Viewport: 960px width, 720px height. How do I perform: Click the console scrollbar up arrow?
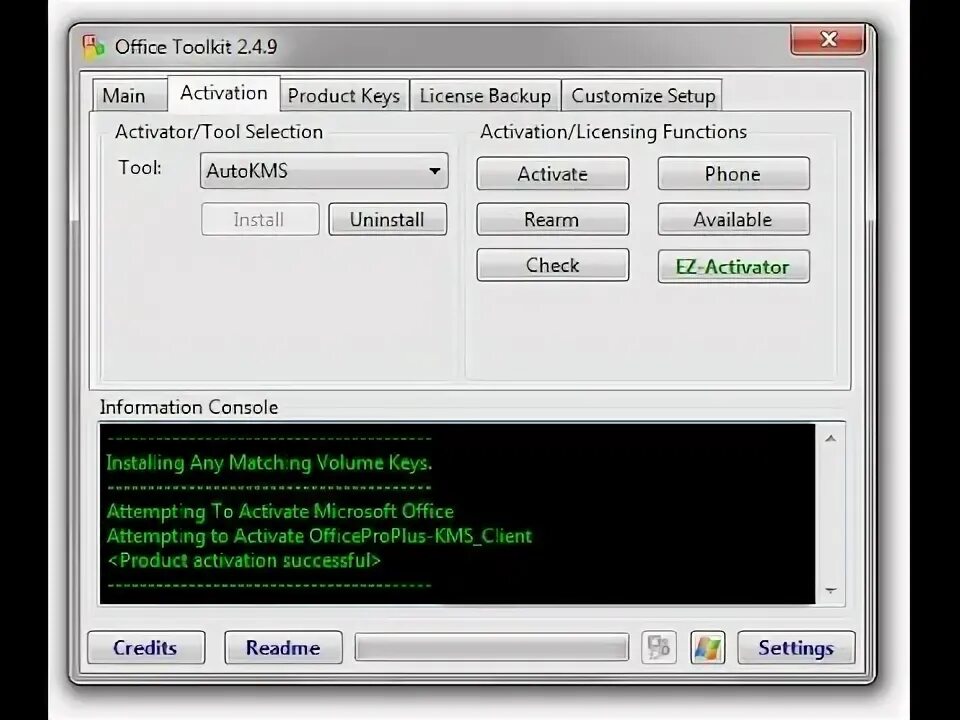coord(831,438)
